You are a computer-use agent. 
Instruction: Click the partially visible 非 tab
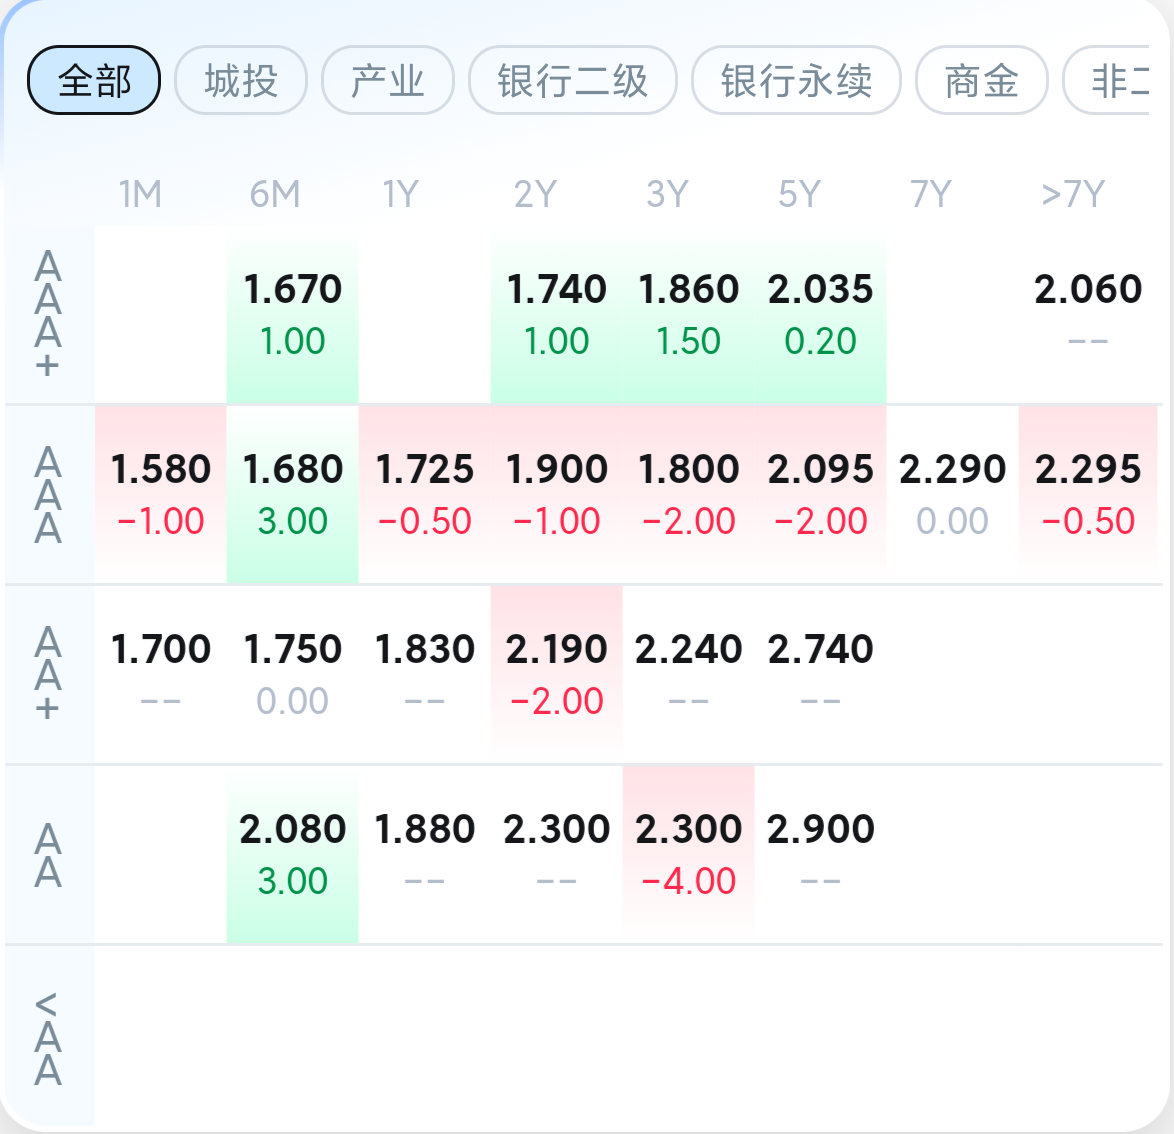click(1107, 80)
